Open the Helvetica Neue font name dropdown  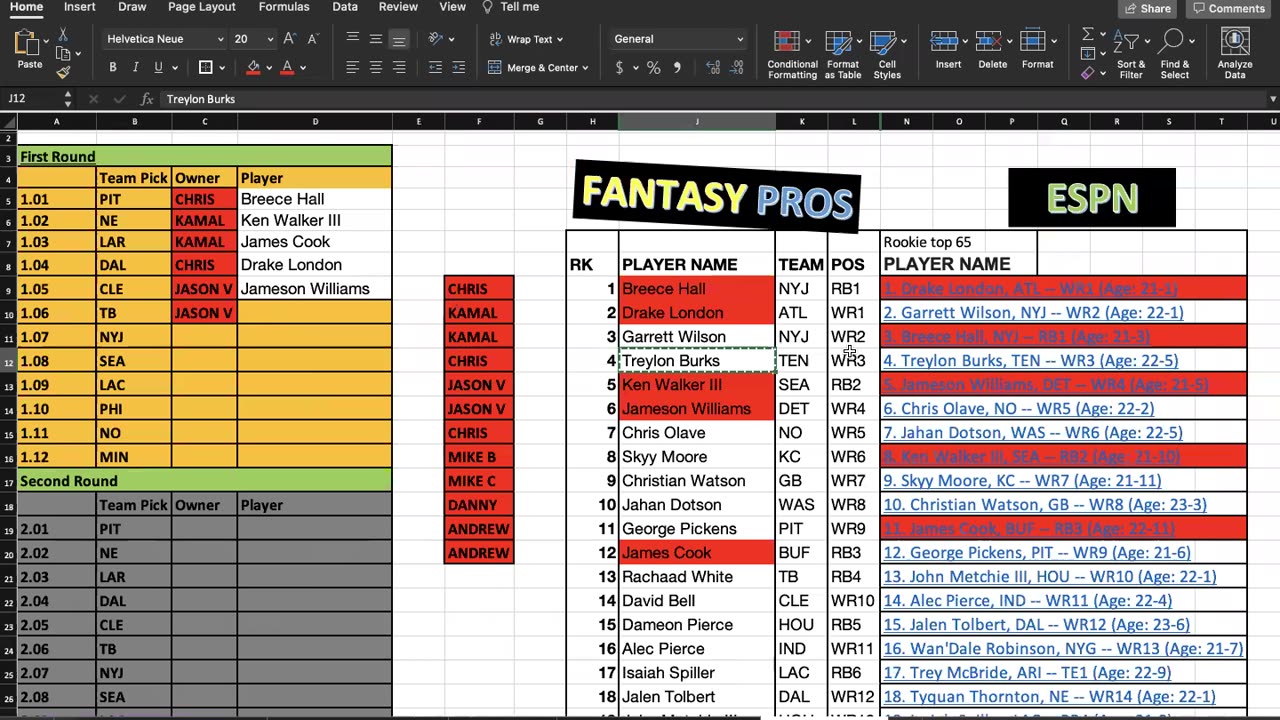click(x=220, y=39)
